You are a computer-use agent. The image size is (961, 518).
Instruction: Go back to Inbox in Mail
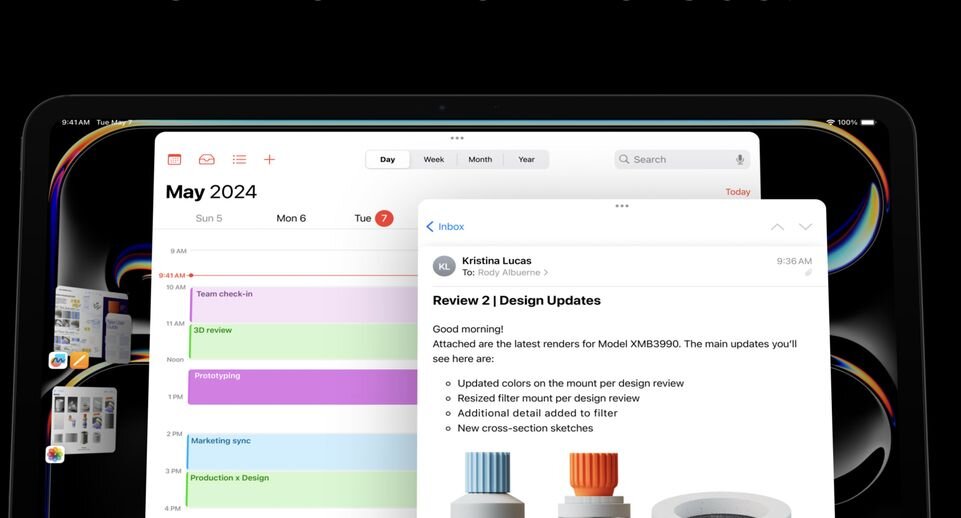click(x=445, y=227)
